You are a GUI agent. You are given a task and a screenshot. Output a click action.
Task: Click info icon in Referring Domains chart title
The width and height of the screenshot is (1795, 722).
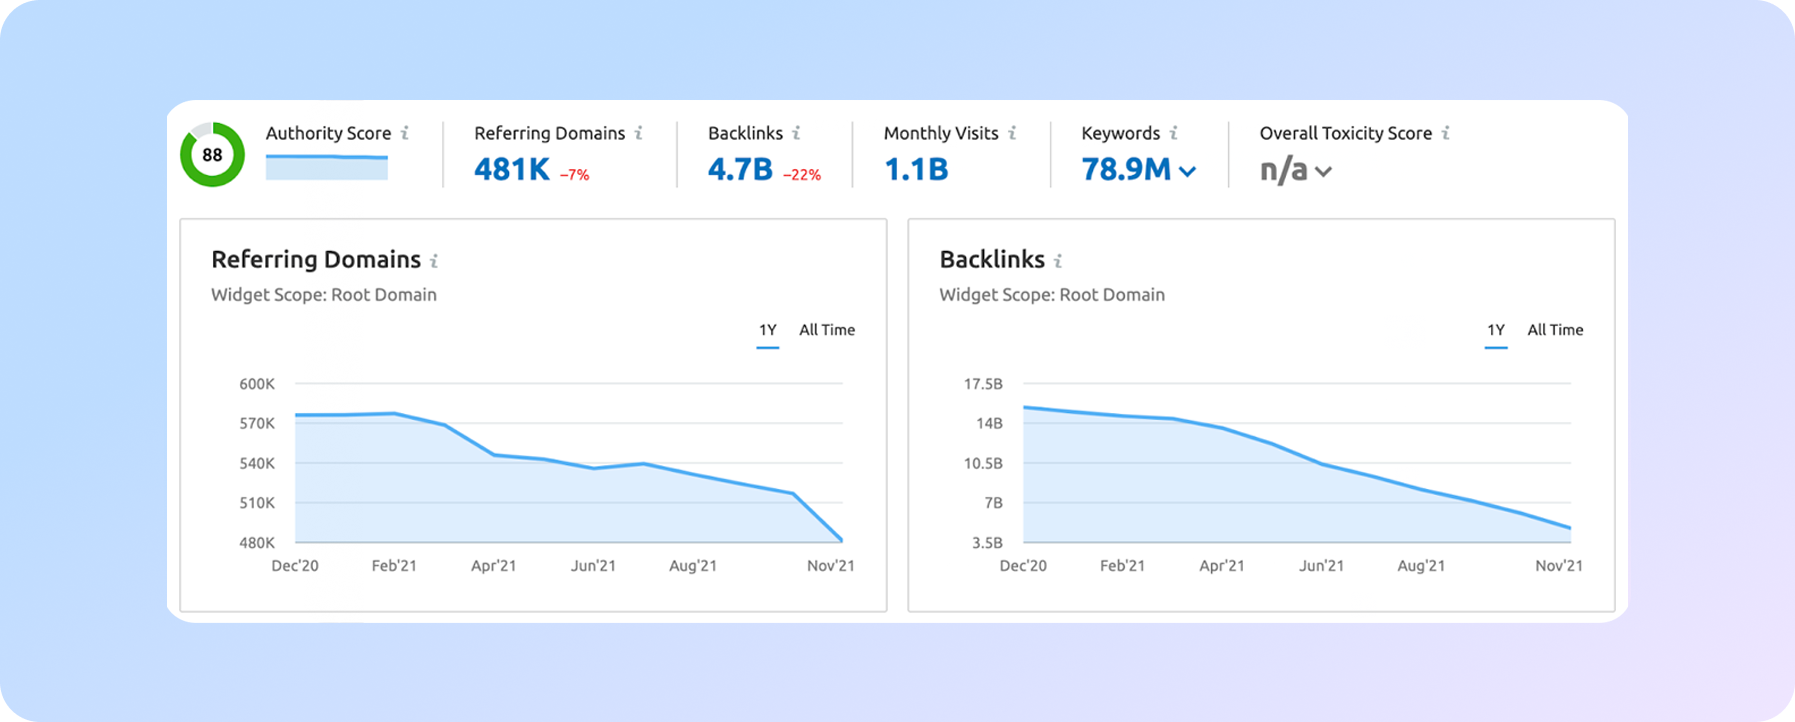tap(434, 261)
